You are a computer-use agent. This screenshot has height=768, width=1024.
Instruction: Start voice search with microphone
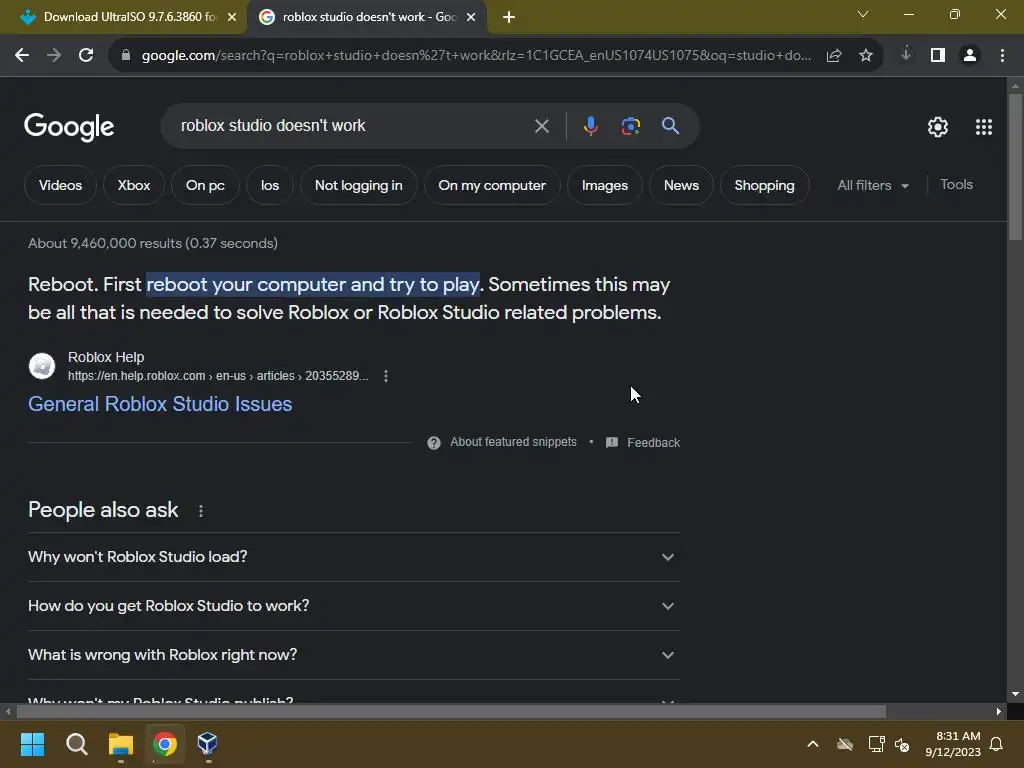(x=590, y=126)
